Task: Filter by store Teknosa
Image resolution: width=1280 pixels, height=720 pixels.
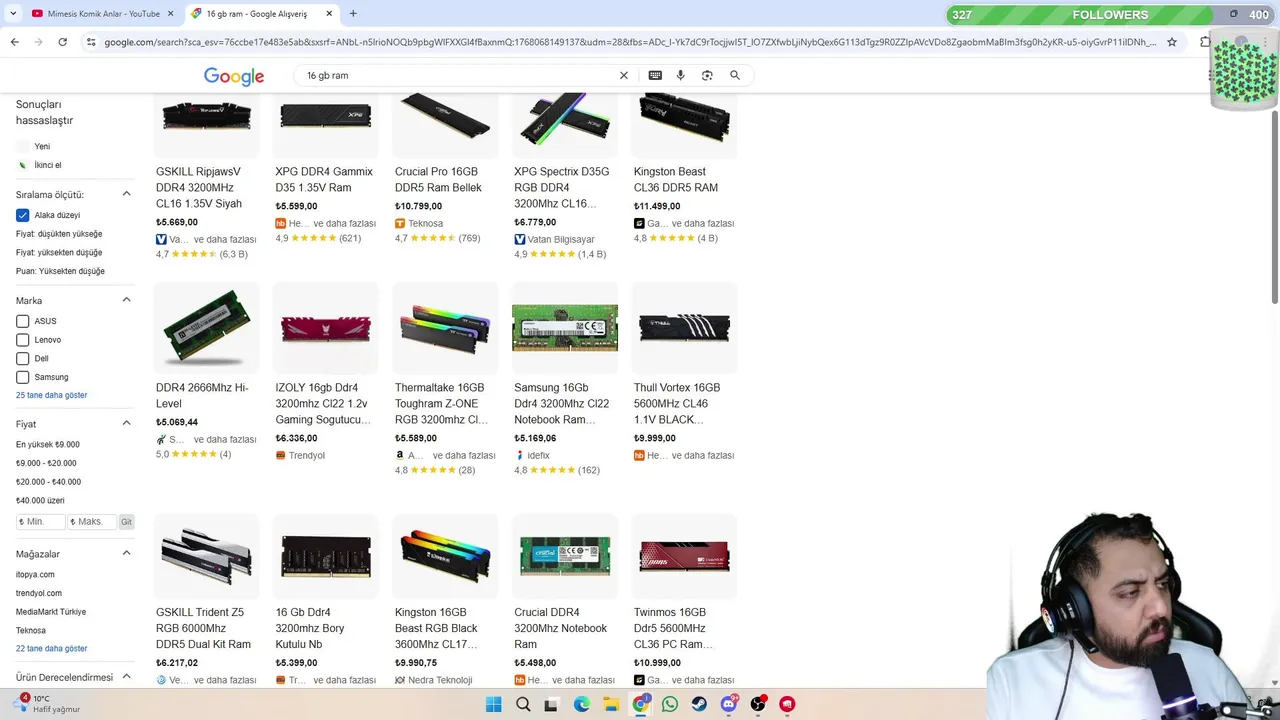Action: click(31, 630)
